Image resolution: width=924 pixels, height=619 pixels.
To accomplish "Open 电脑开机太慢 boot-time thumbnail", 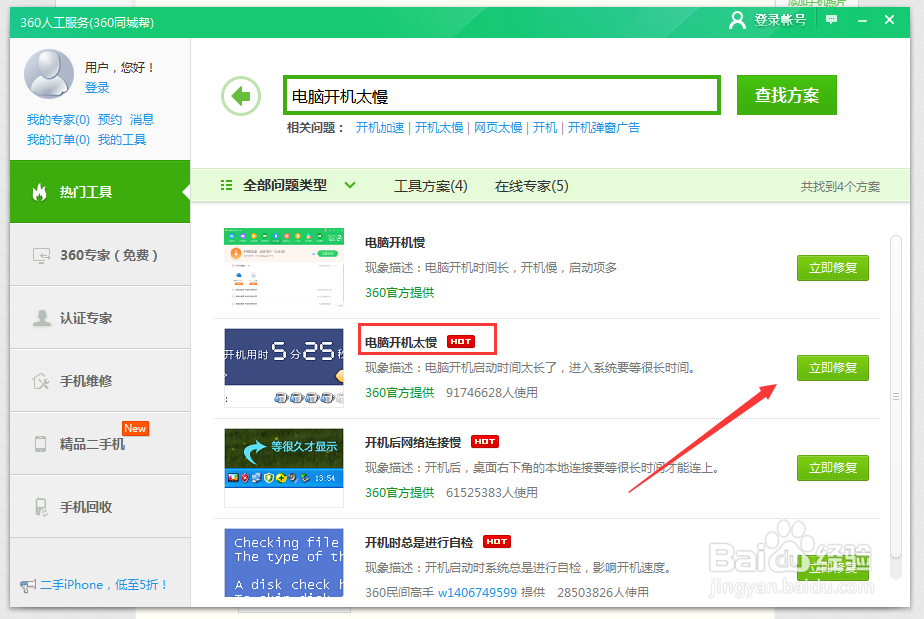I will coord(284,367).
